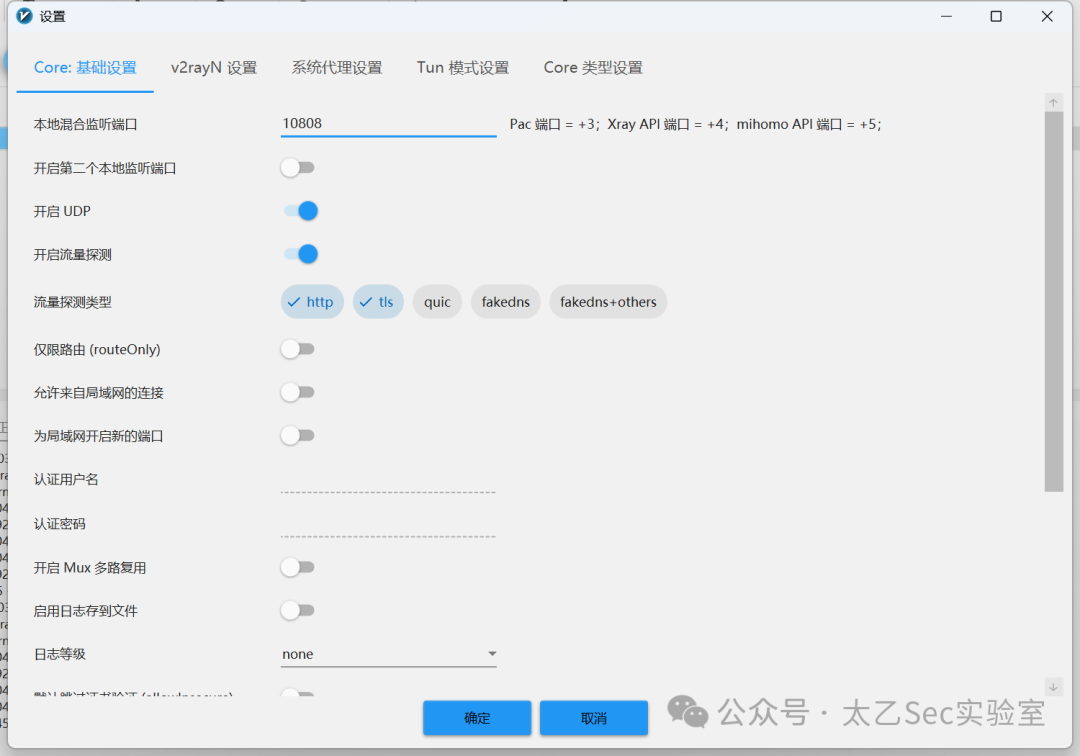This screenshot has height=756, width=1080.
Task: Enable 允许来自局域网的连接
Action: (298, 392)
